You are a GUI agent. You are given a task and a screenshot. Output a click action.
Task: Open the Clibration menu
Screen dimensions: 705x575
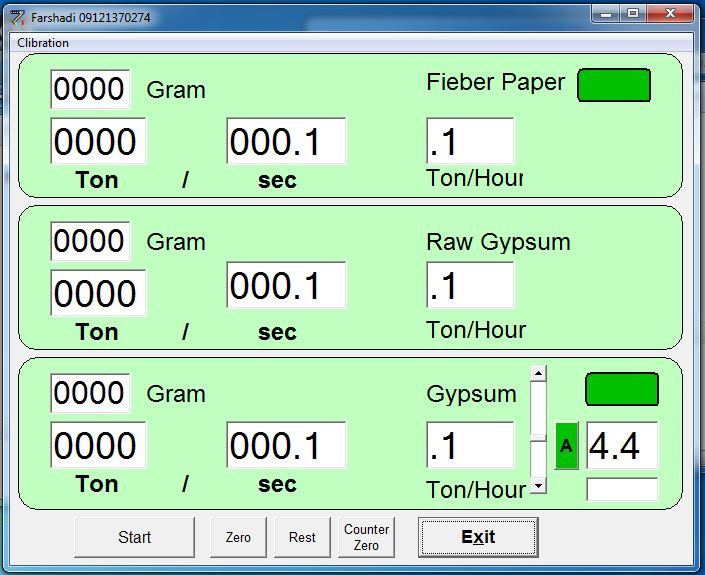[43, 43]
